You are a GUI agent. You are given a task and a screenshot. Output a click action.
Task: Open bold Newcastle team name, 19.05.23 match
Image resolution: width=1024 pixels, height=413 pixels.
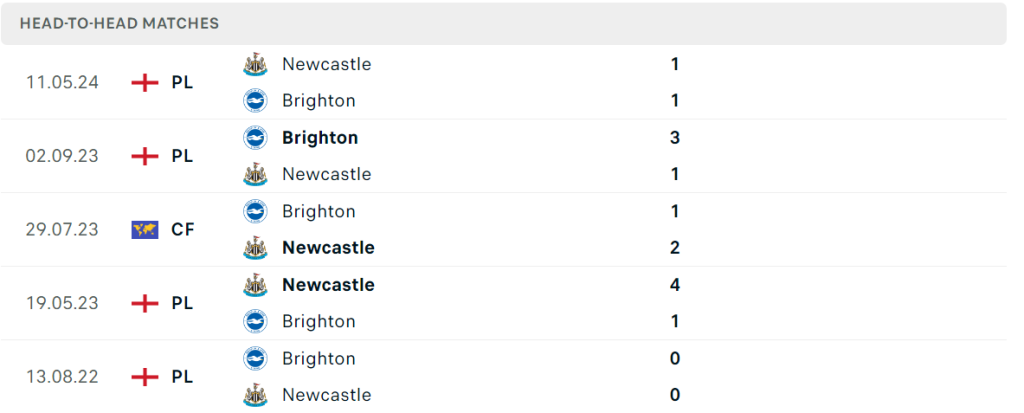point(328,285)
